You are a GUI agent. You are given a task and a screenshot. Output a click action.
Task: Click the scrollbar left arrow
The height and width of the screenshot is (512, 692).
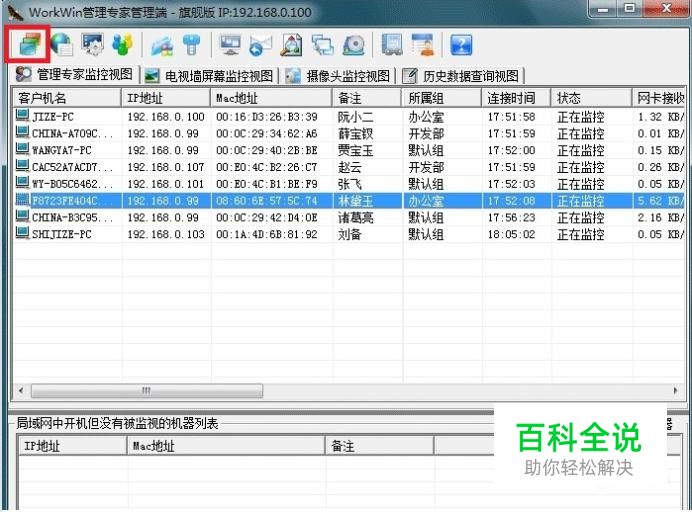[x=21, y=391]
